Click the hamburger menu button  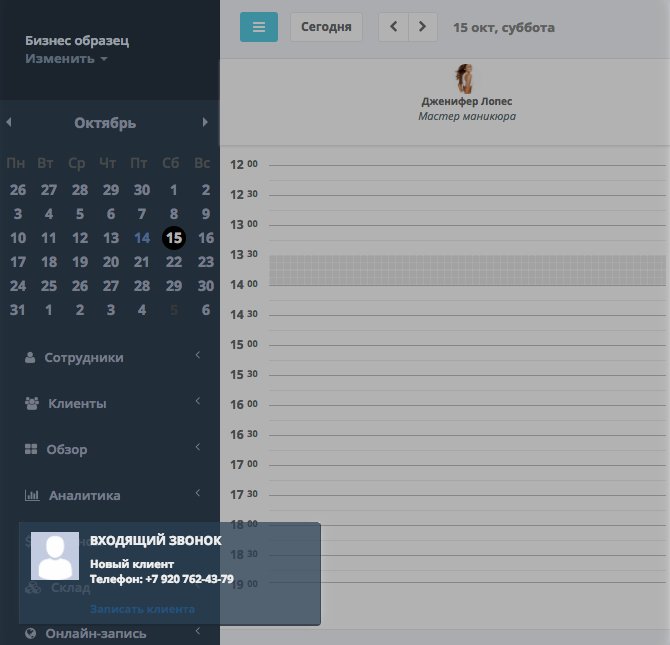pos(259,27)
